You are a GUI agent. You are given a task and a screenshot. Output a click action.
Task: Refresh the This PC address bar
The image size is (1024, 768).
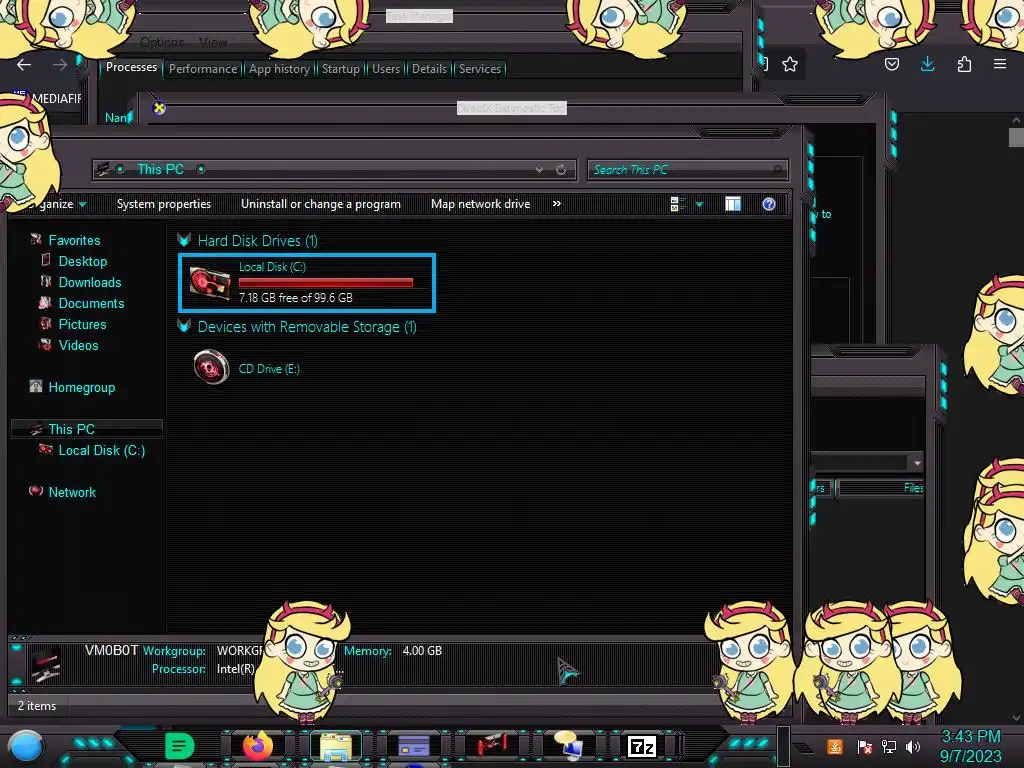pyautogui.click(x=561, y=170)
